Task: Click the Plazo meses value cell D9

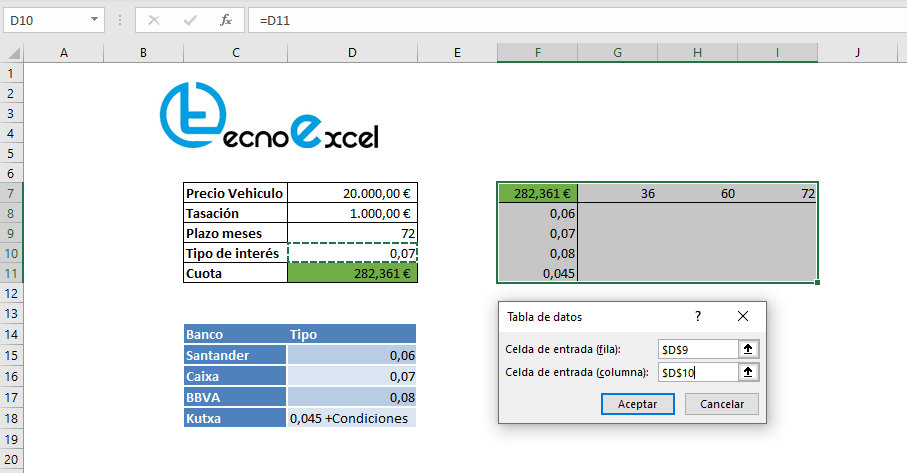Action: pos(352,234)
